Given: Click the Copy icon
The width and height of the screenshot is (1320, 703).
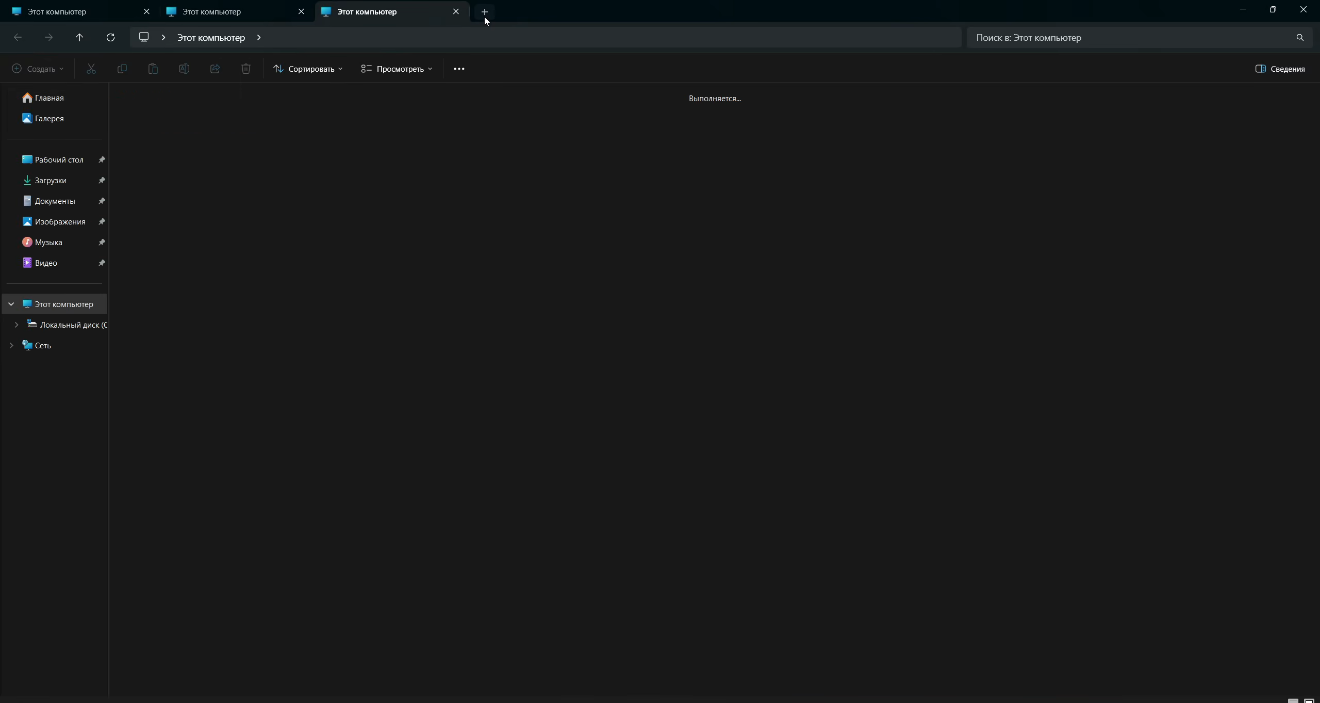Looking at the screenshot, I should click(x=122, y=68).
